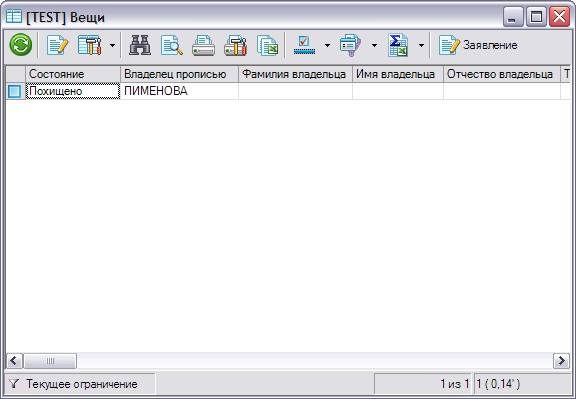Click the green refresh icon
The height and width of the screenshot is (399, 576).
21,45
